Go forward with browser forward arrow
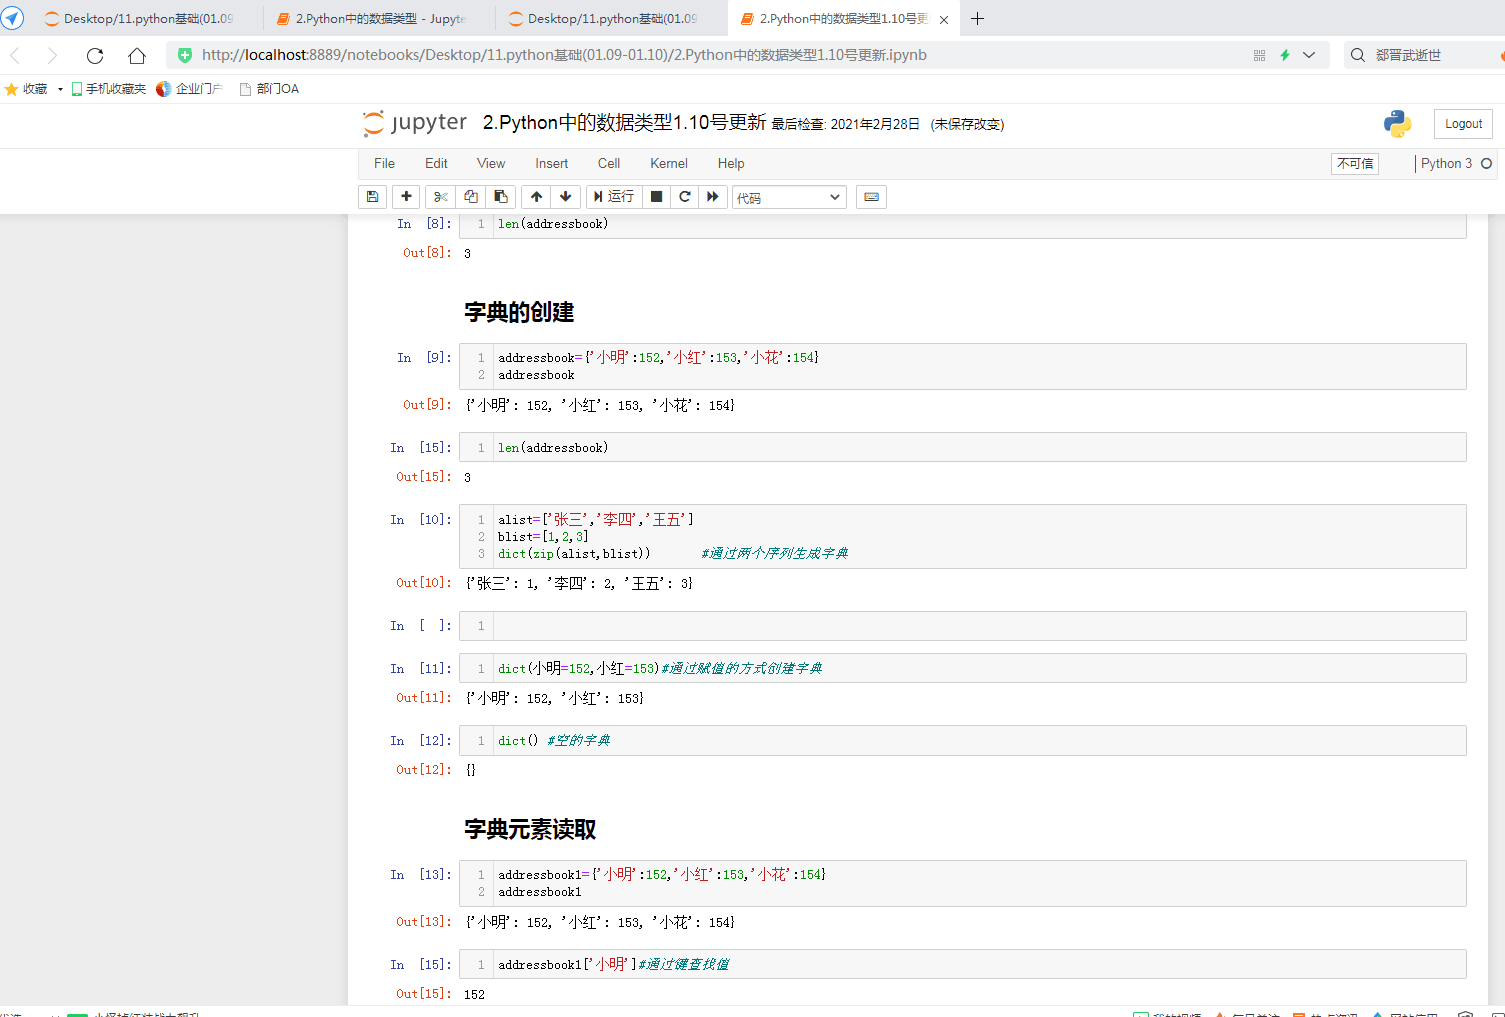Screen dimensions: 1505x1017 (52, 55)
